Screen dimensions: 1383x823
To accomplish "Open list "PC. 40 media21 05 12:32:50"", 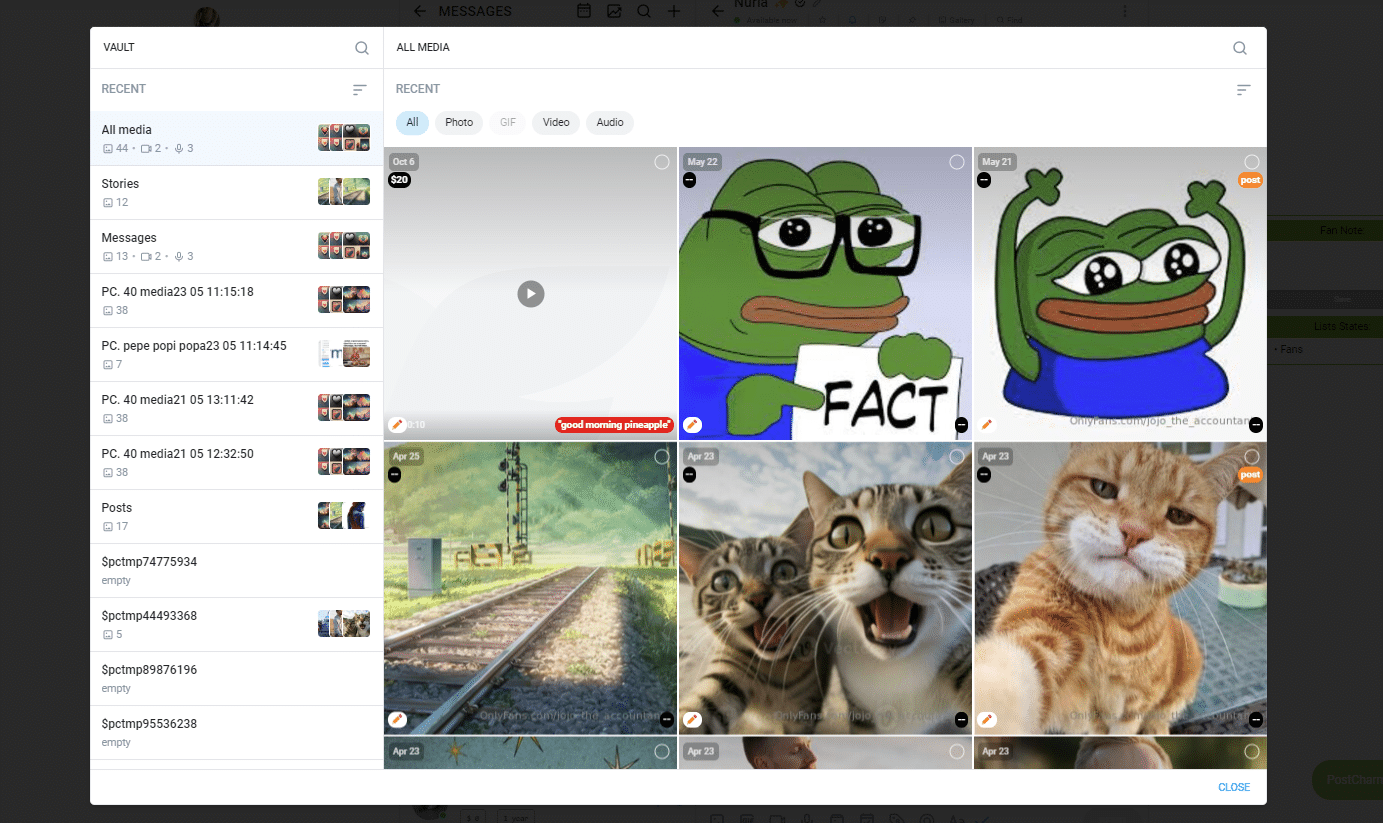I will click(x=236, y=462).
